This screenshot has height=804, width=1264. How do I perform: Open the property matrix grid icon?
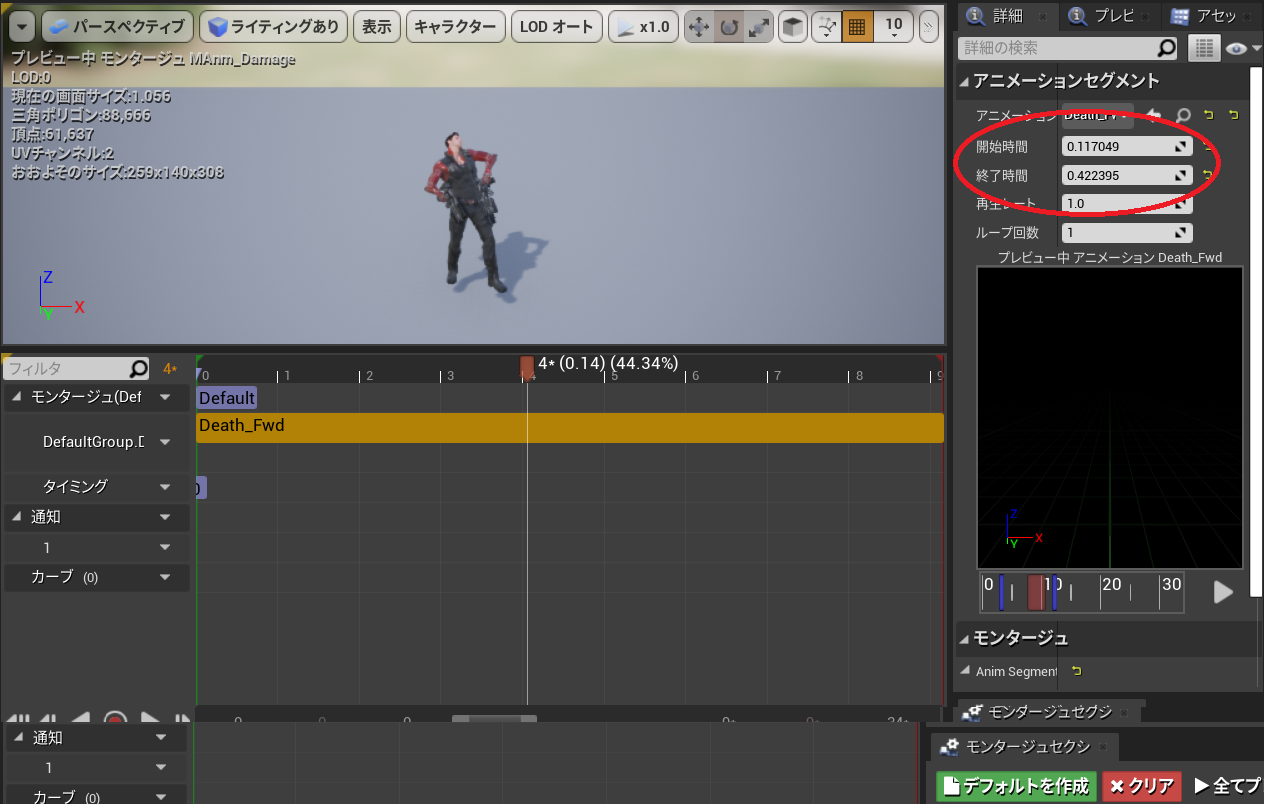tap(1203, 47)
